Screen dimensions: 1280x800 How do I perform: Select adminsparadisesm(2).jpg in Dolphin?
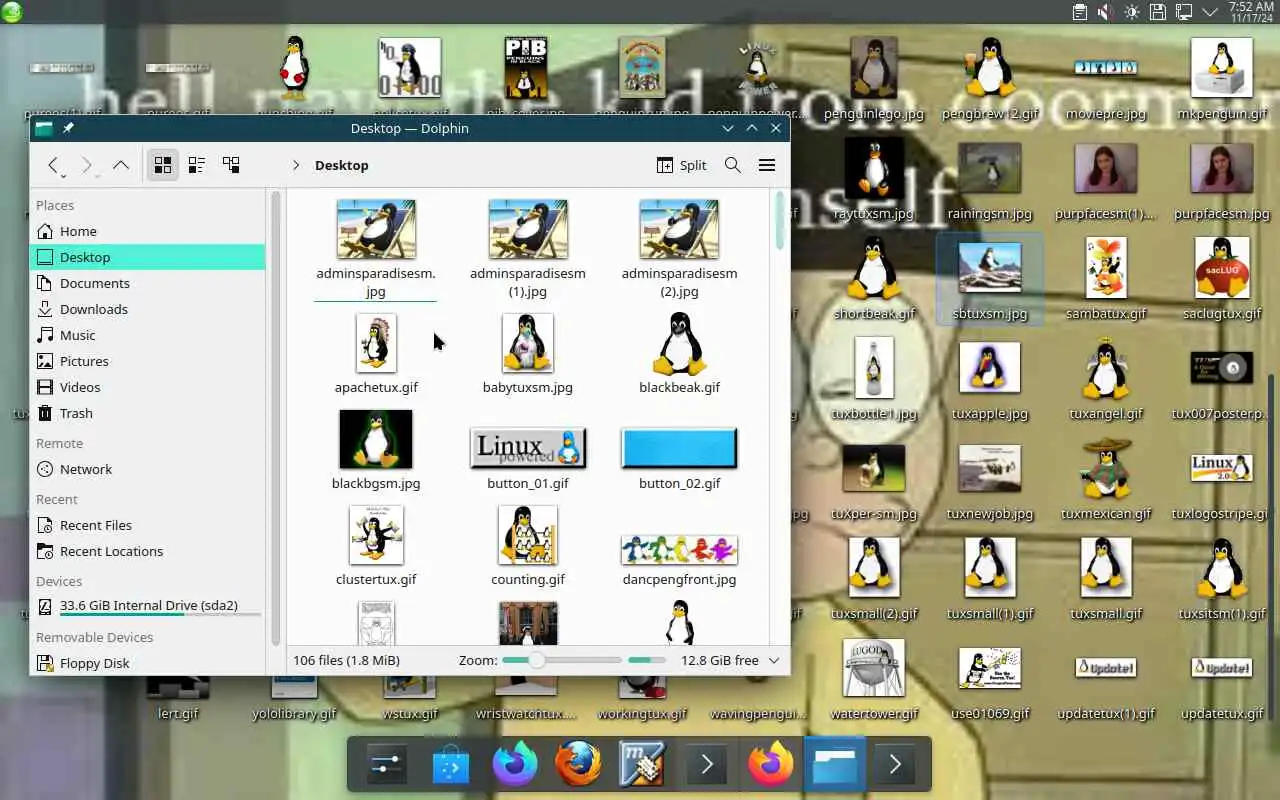680,248
